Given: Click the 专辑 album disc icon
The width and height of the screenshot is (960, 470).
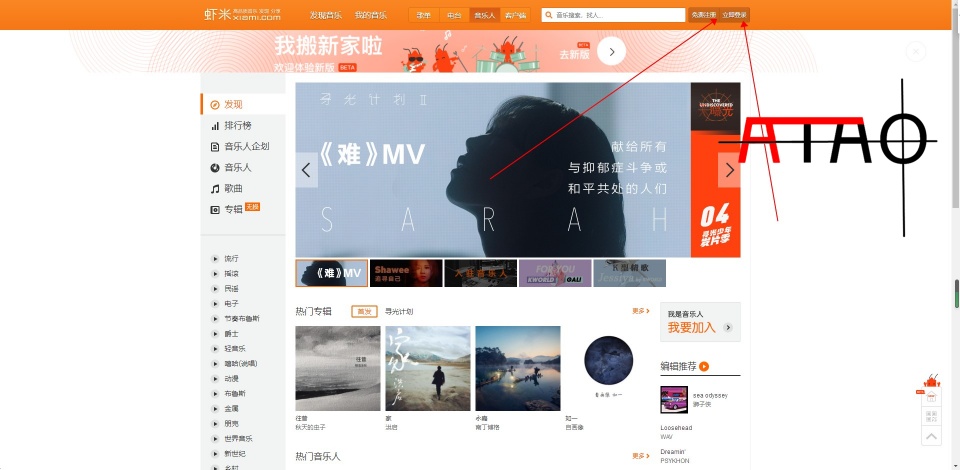Looking at the screenshot, I should [x=215, y=210].
